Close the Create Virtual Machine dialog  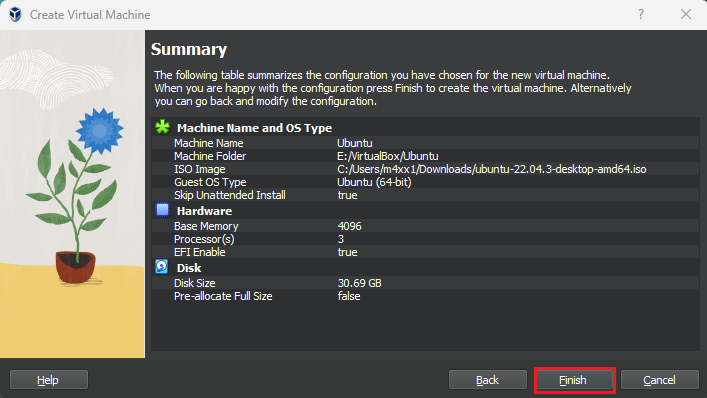[x=686, y=14]
